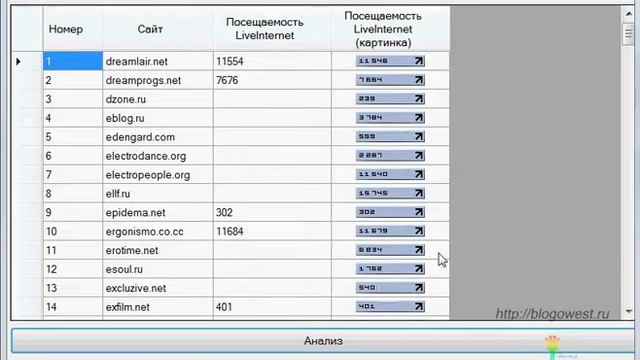
Task: Click counter image in excluzive.net row
Action: (x=390, y=288)
